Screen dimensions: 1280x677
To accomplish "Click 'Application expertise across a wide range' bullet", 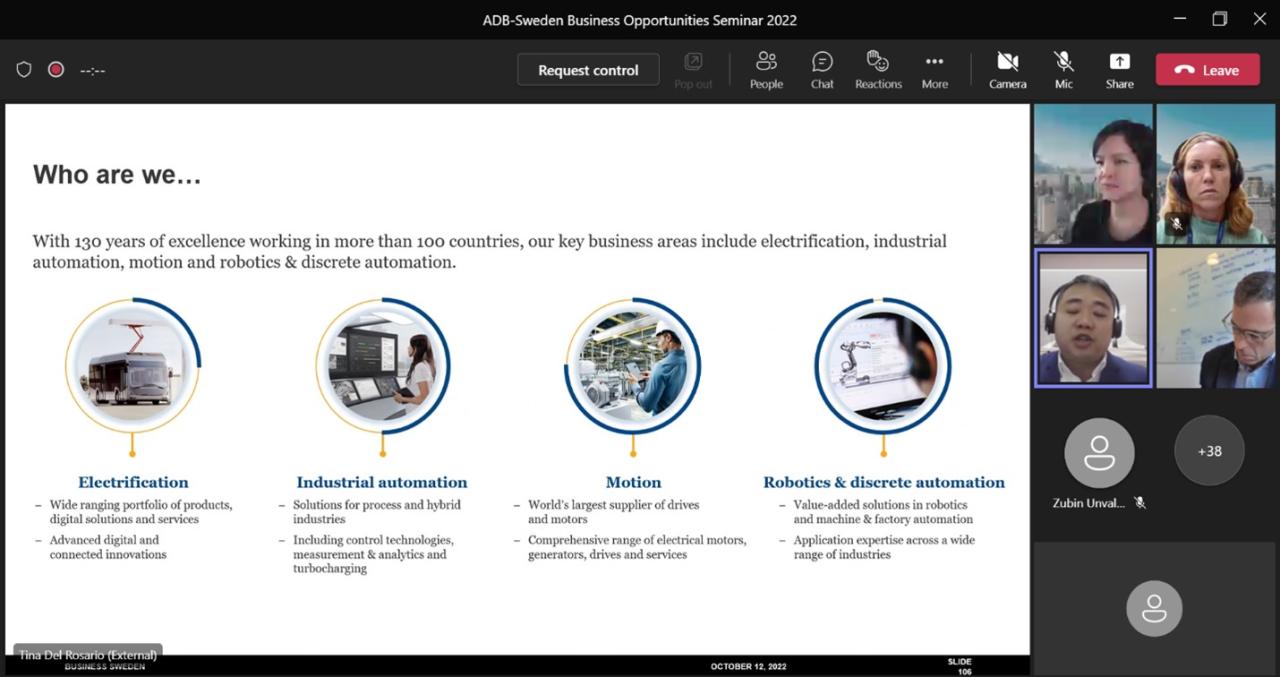I will [x=884, y=547].
